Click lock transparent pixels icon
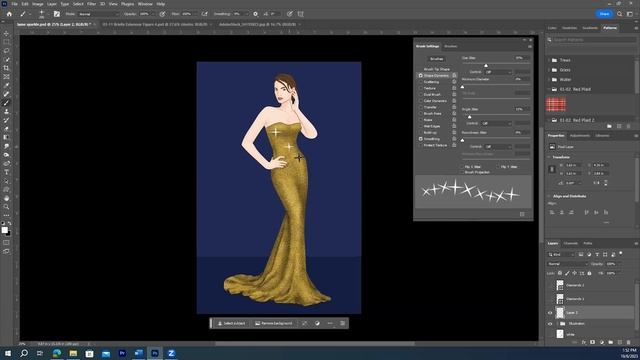Viewport: 640px width, 360px height. 560,273
